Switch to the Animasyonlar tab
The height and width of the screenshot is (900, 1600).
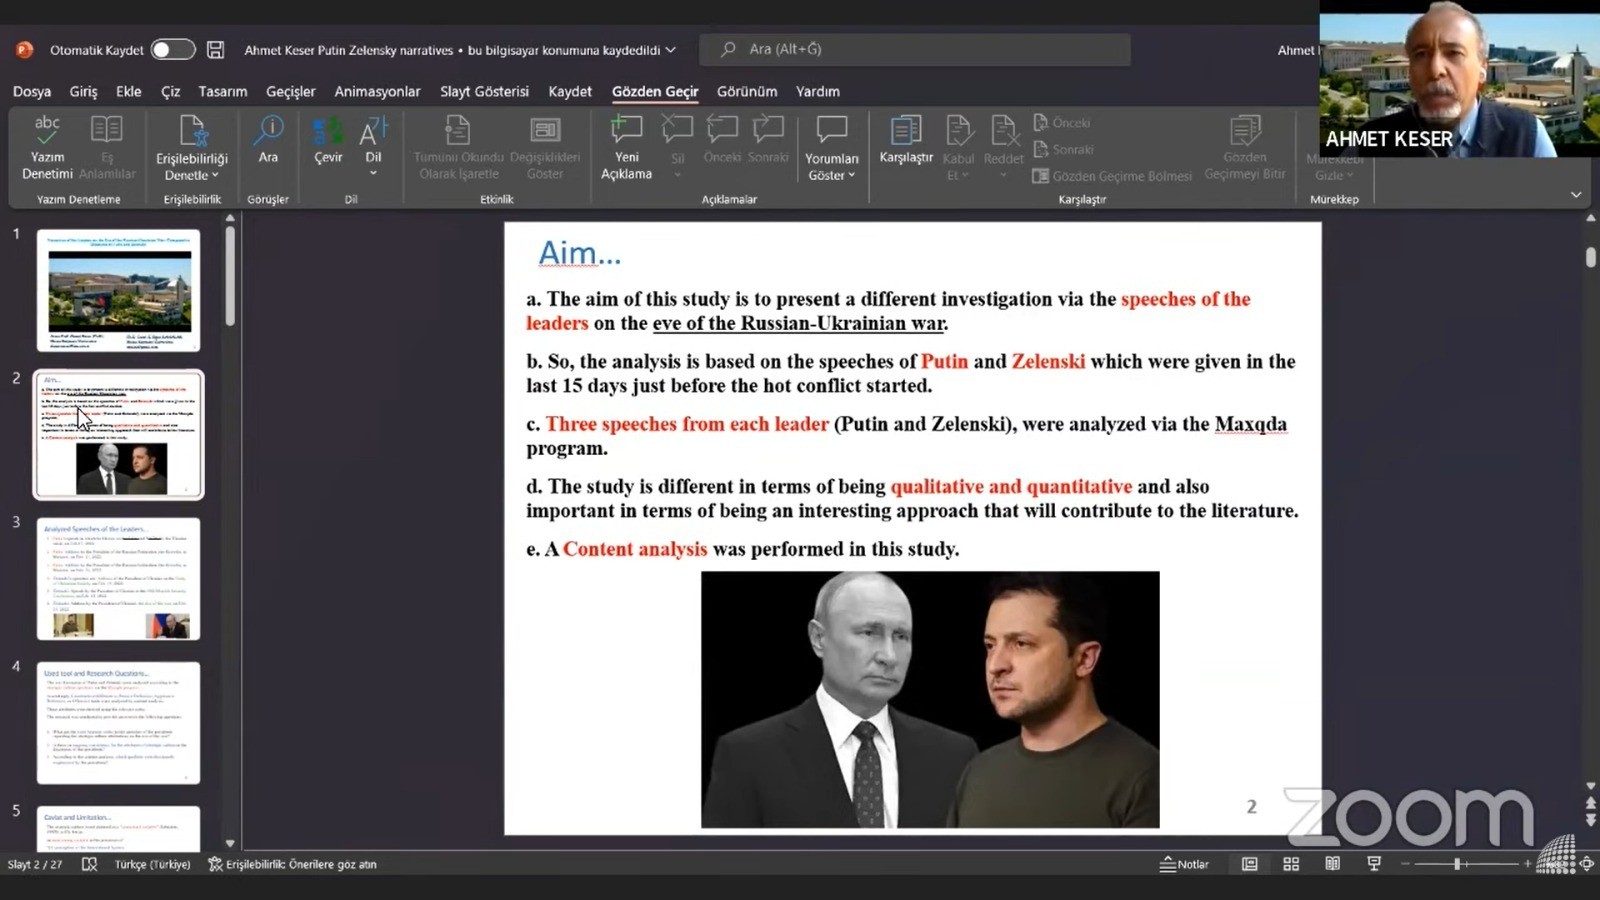tap(377, 91)
